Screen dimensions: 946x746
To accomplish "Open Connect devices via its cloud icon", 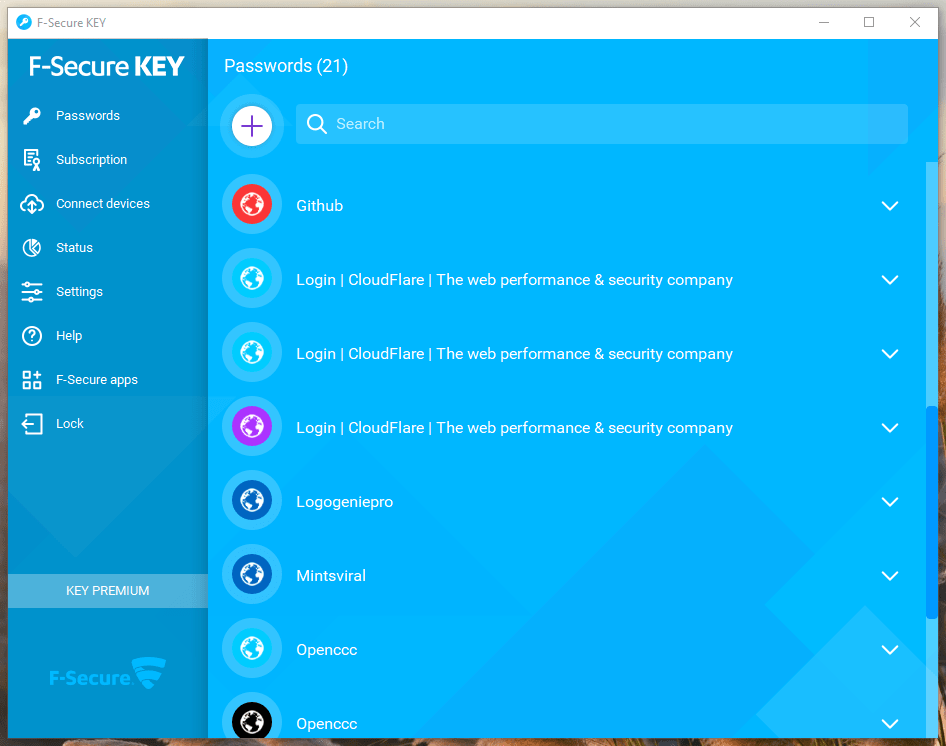I will pos(32,203).
